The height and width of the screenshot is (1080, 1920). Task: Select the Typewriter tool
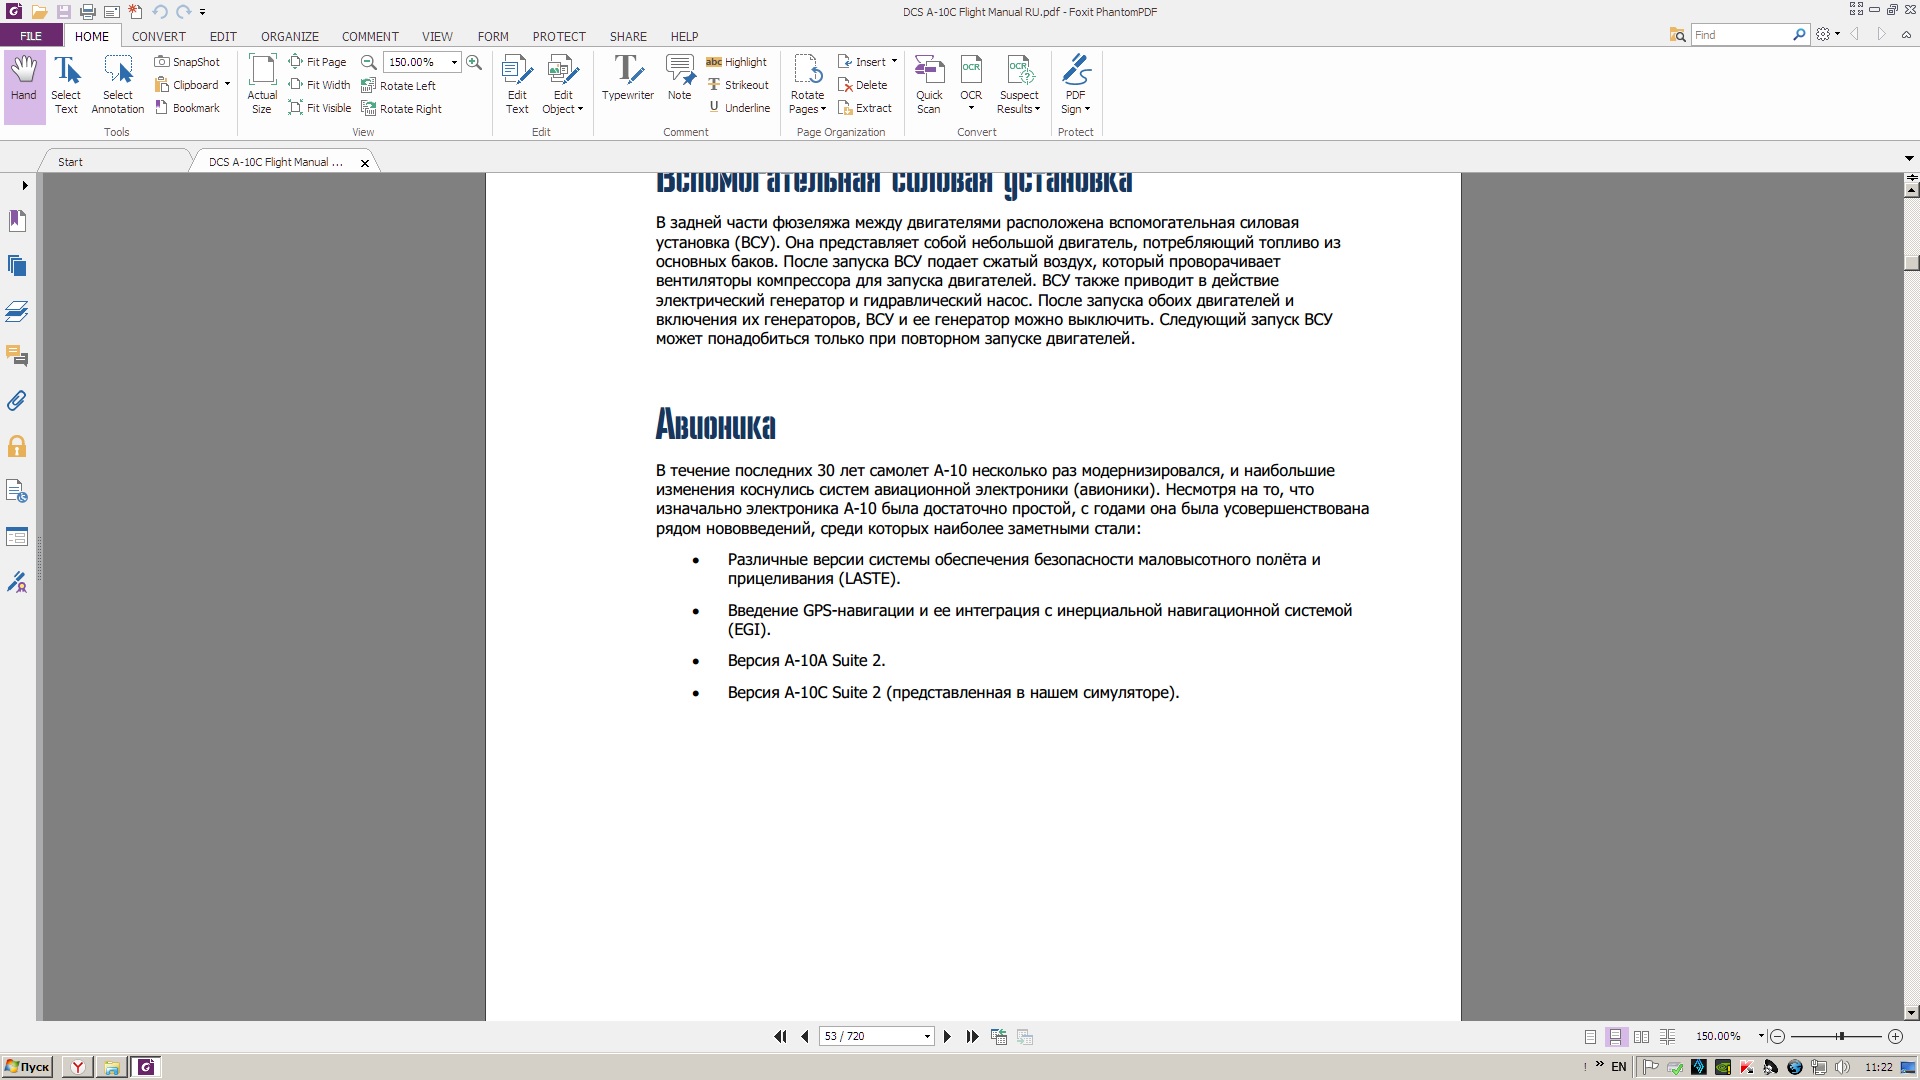click(x=627, y=78)
